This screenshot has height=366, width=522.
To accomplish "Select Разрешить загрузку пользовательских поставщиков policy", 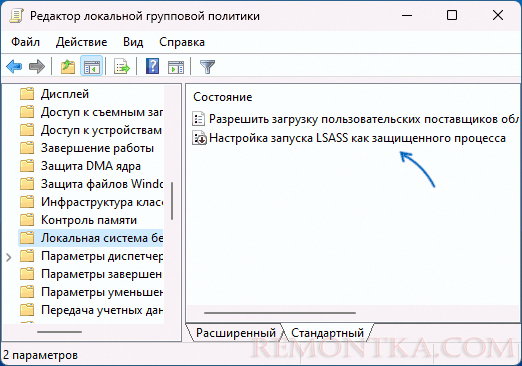I will click(364, 119).
